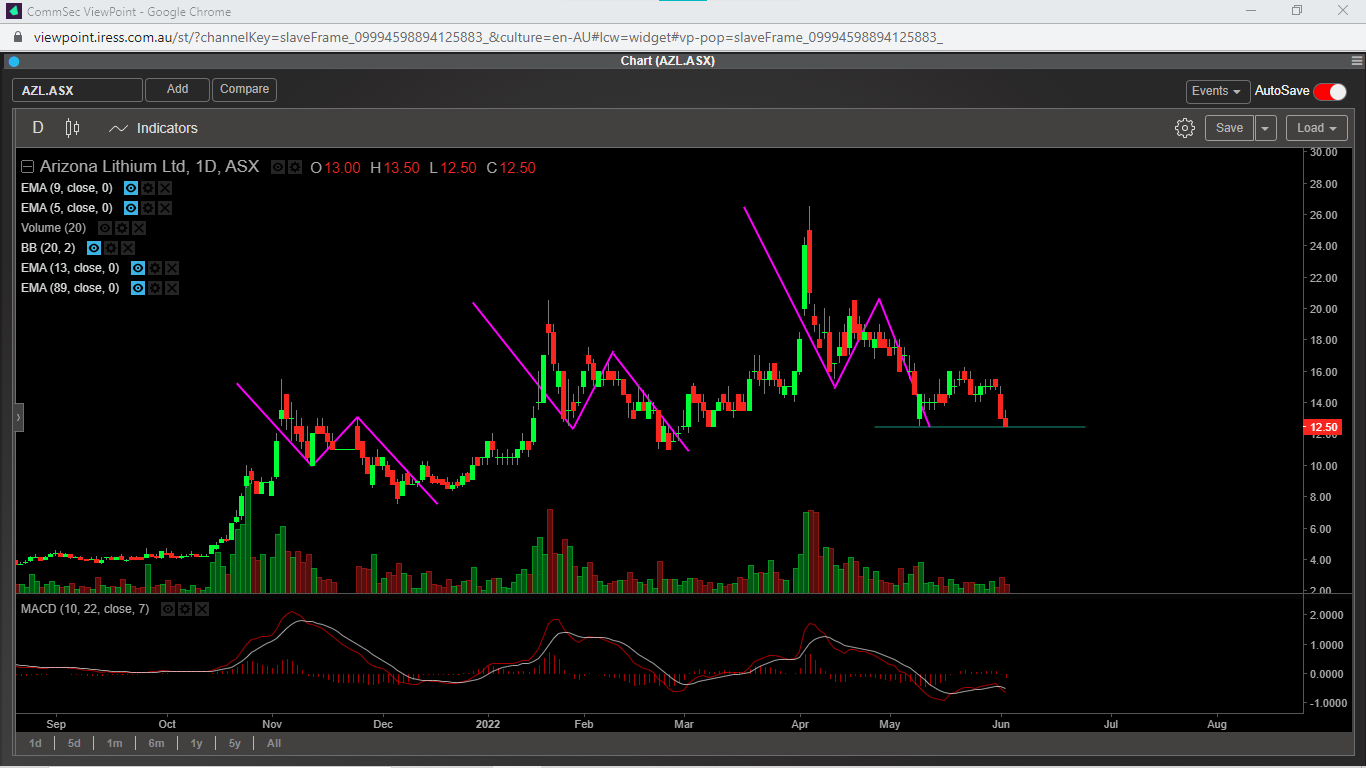This screenshot has height=768, width=1366.
Task: Open chart settings gear icon
Action: (x=1185, y=128)
